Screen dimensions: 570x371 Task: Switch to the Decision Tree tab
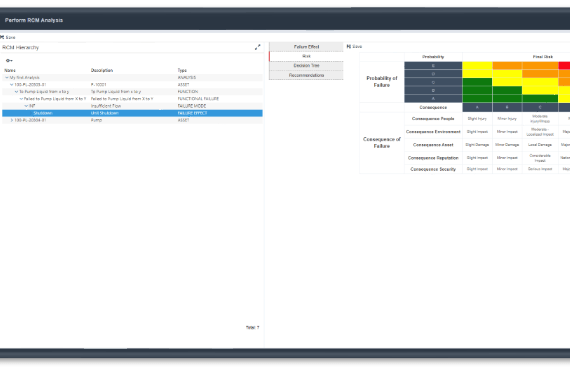[x=306, y=66]
